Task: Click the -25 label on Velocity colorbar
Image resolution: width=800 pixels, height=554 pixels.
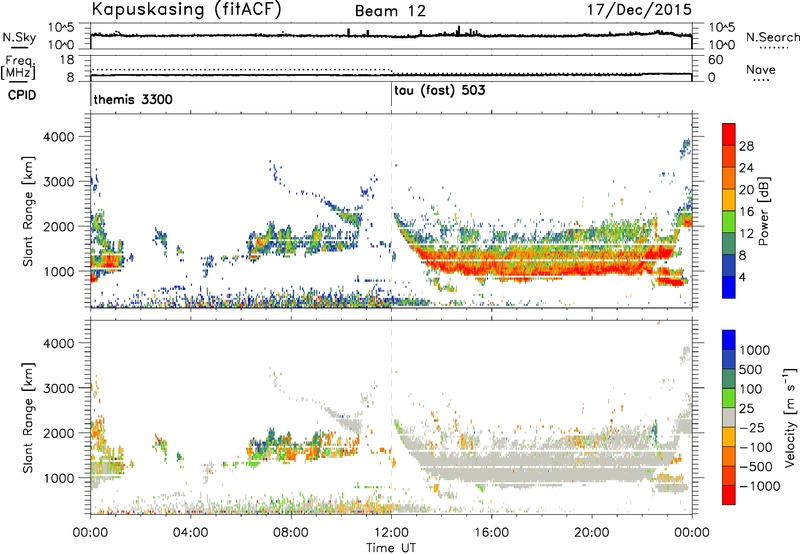Action: pos(753,427)
